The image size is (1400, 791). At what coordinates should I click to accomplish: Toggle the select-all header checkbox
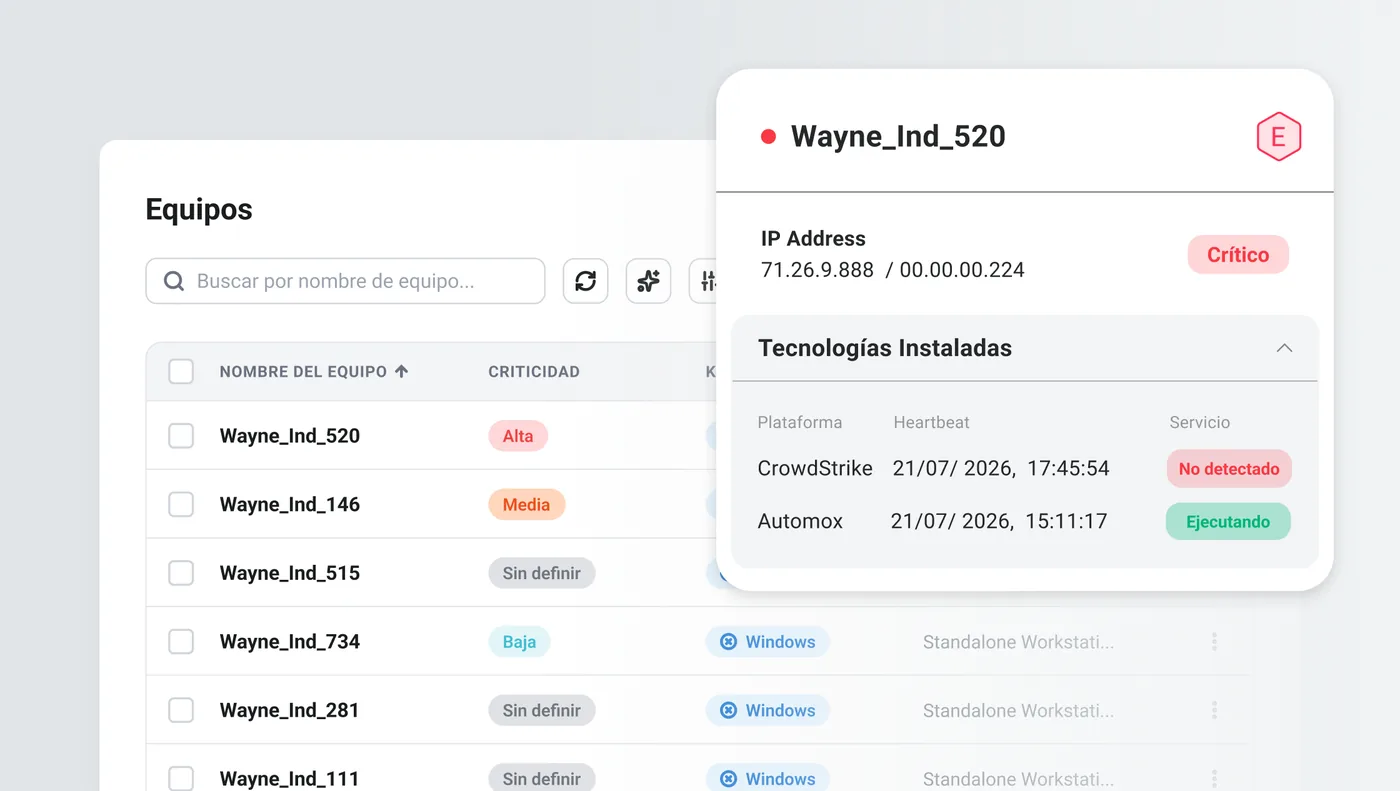181,371
